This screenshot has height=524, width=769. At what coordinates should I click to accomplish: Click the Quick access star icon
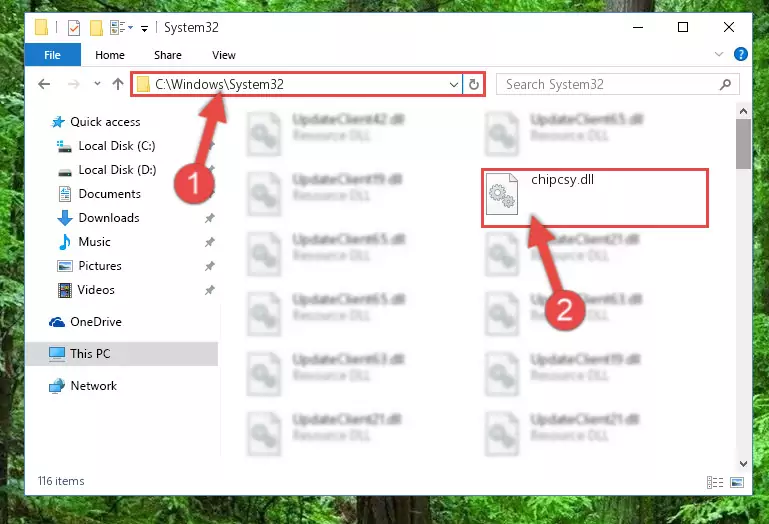click(x=58, y=122)
